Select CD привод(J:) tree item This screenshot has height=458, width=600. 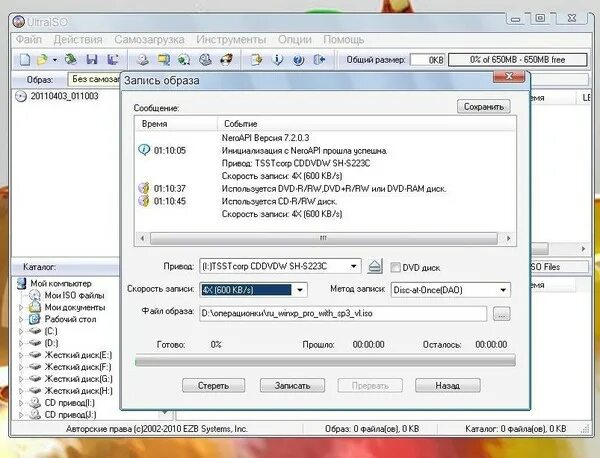click(70, 415)
